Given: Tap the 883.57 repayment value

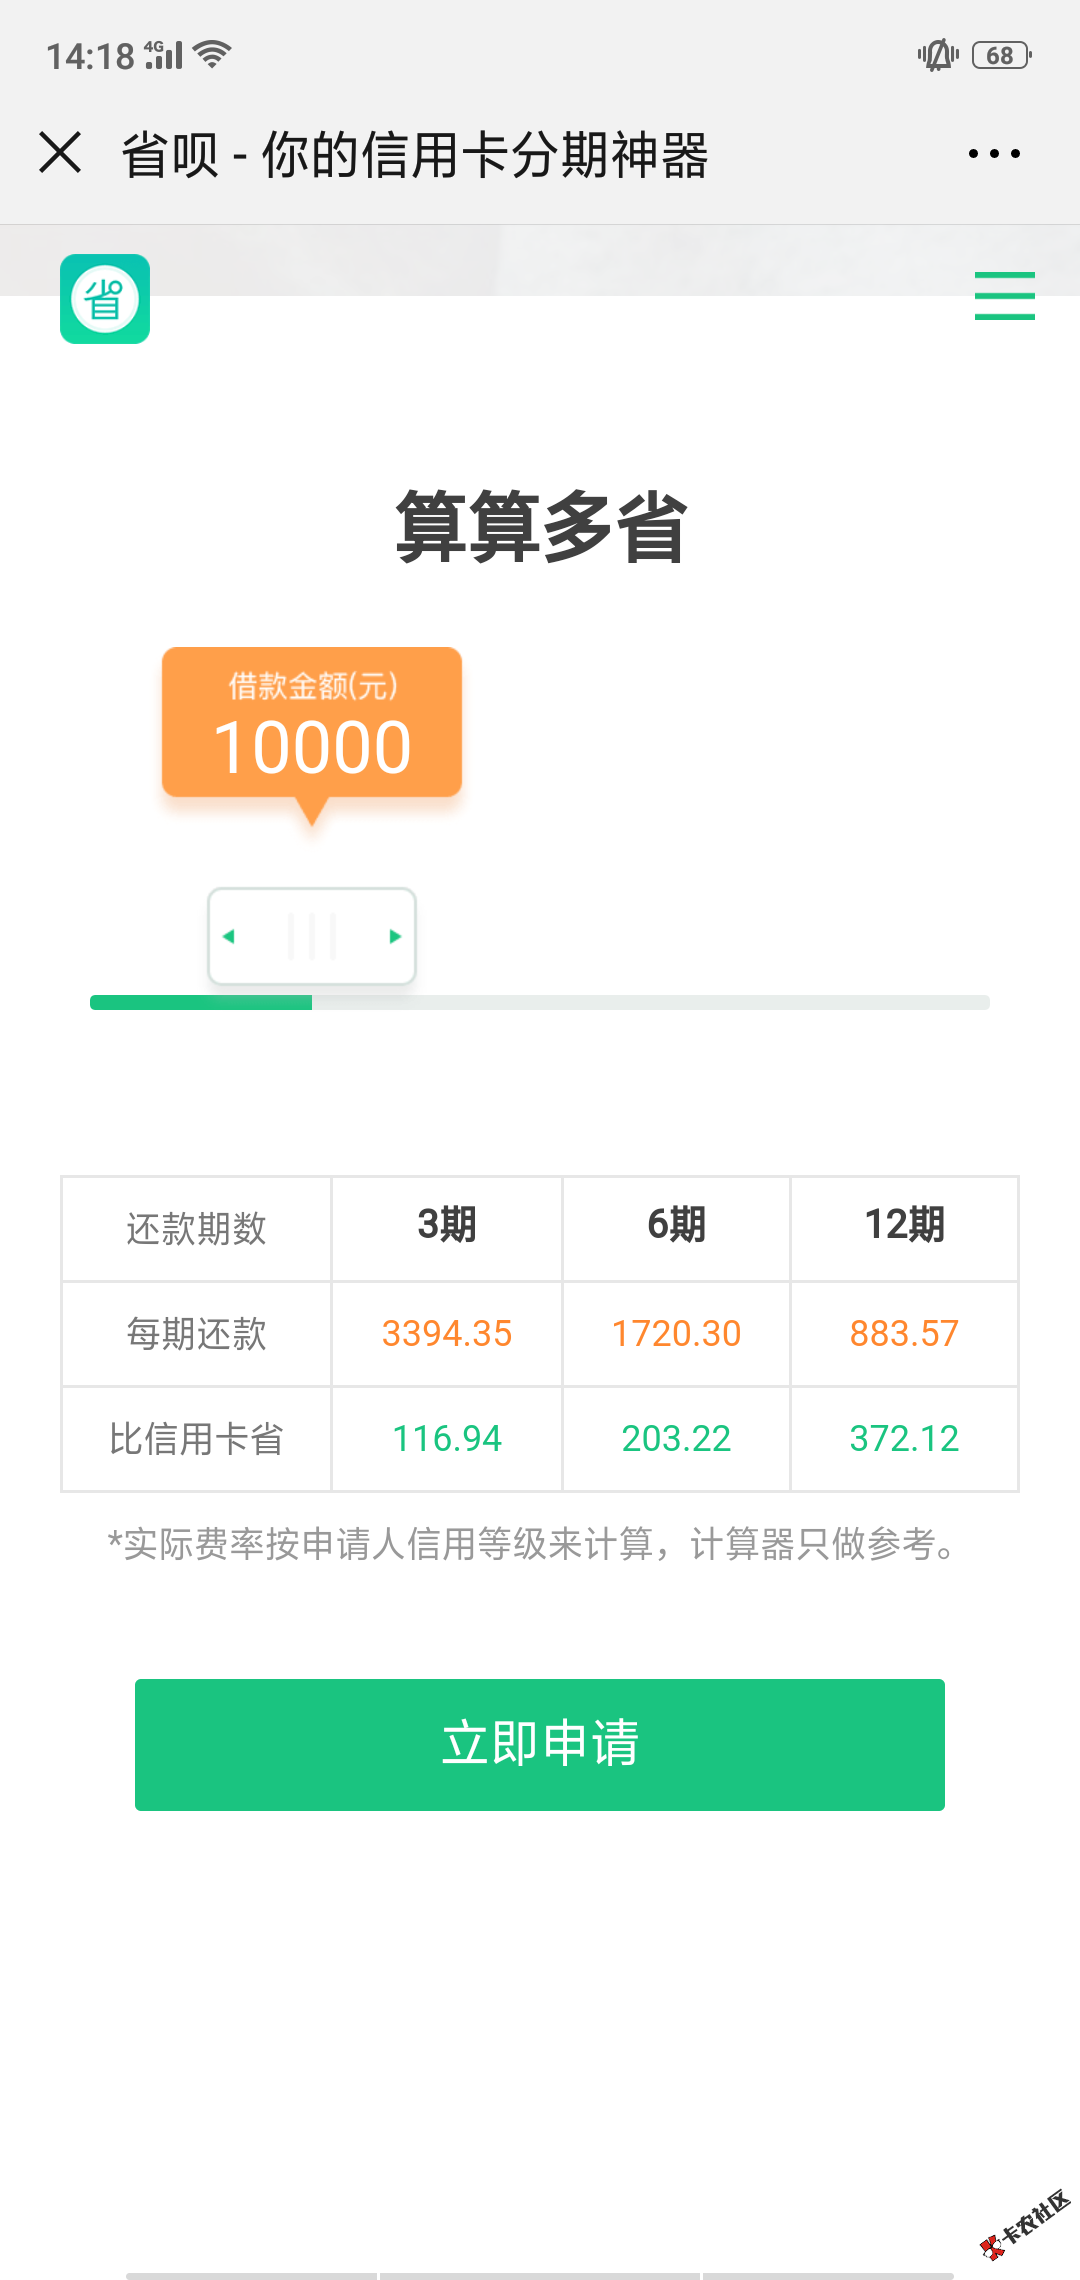Looking at the screenshot, I should click(x=904, y=1333).
